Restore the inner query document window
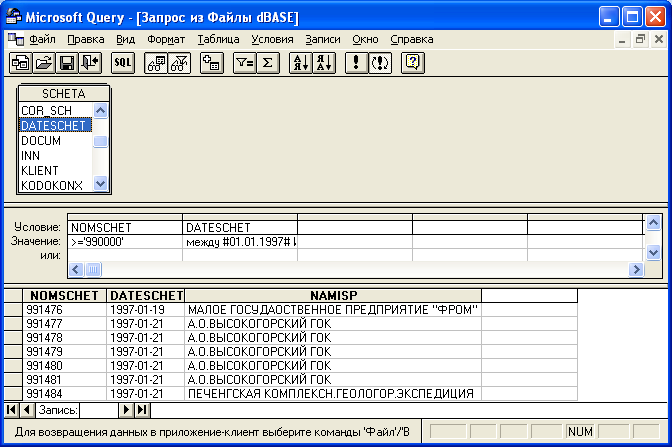The height and width of the screenshot is (447, 672). [640, 39]
